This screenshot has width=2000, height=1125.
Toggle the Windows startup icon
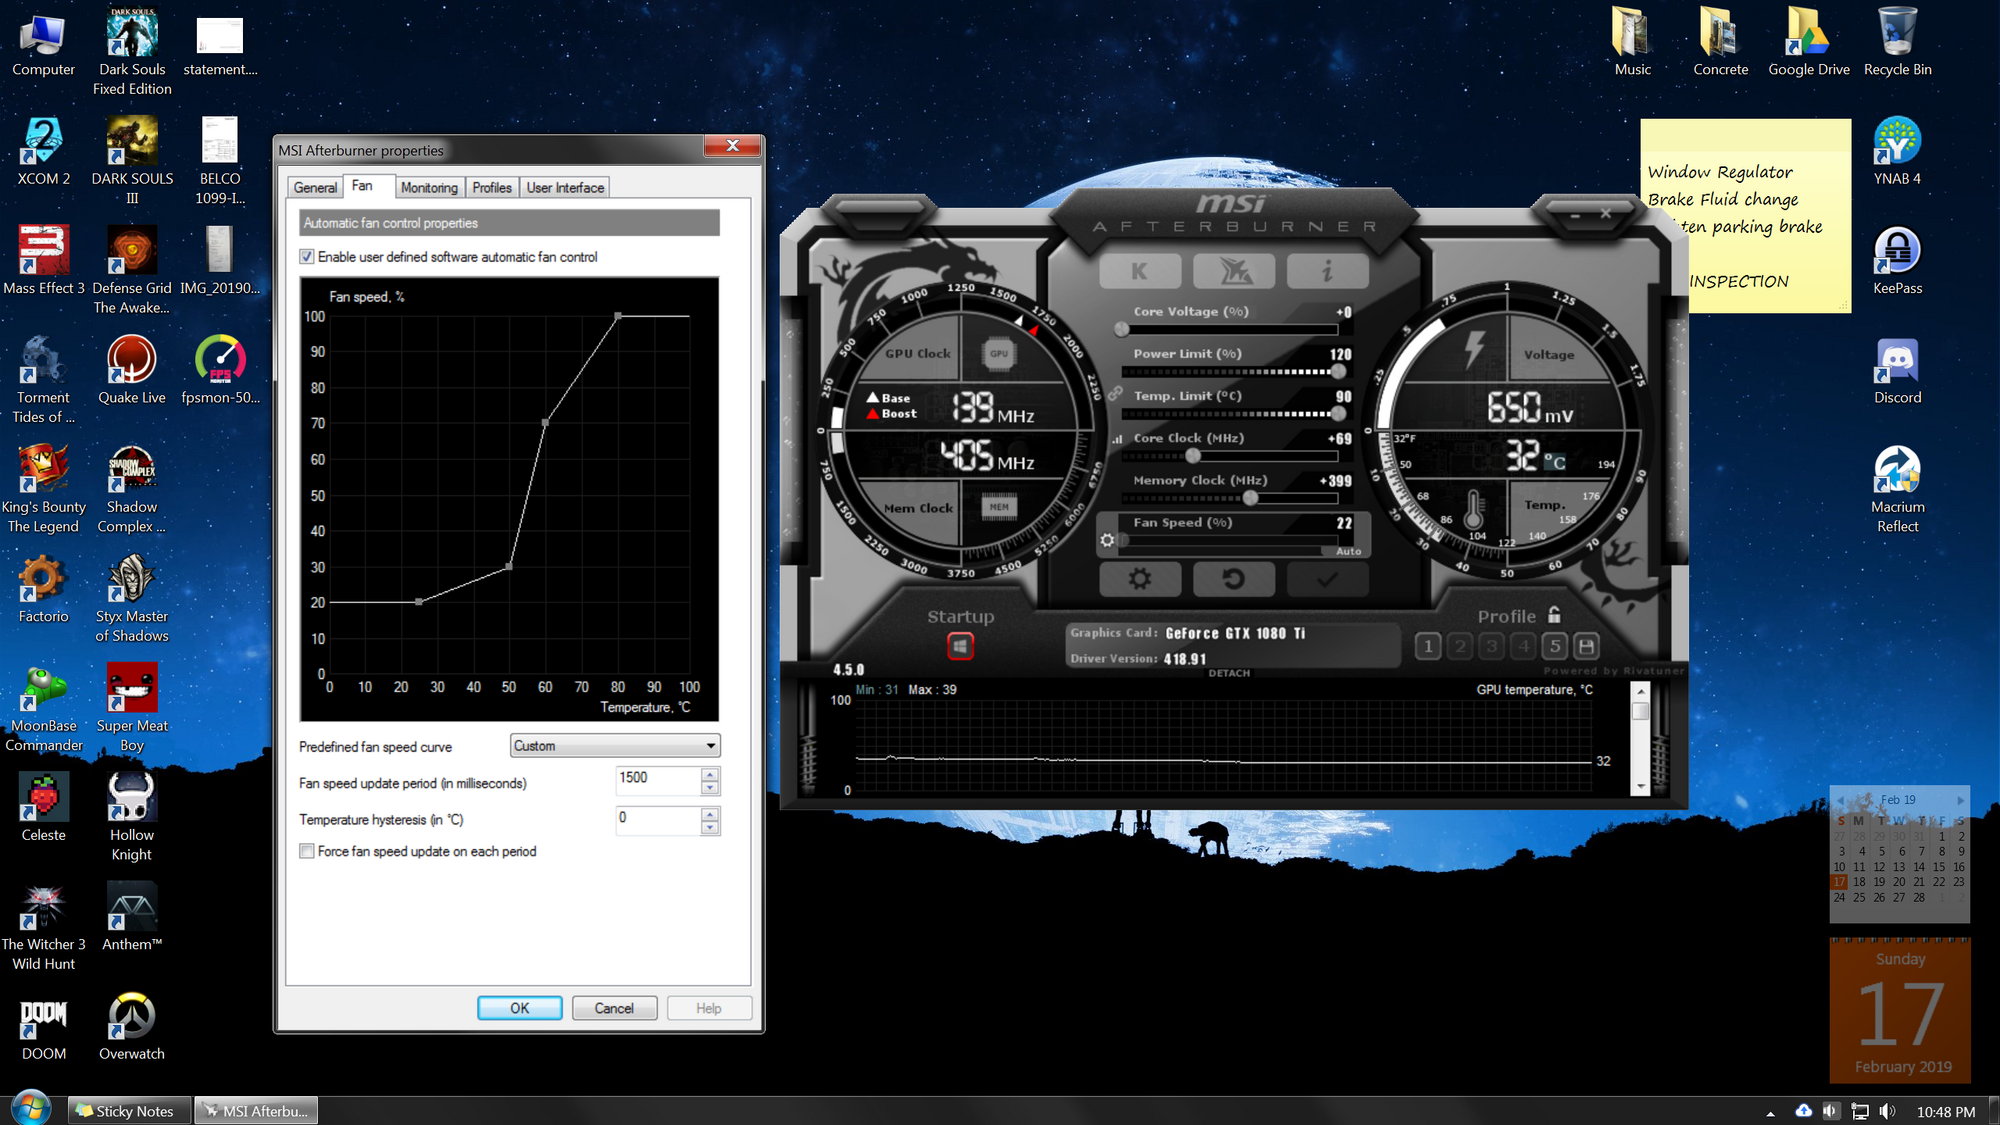pos(960,646)
